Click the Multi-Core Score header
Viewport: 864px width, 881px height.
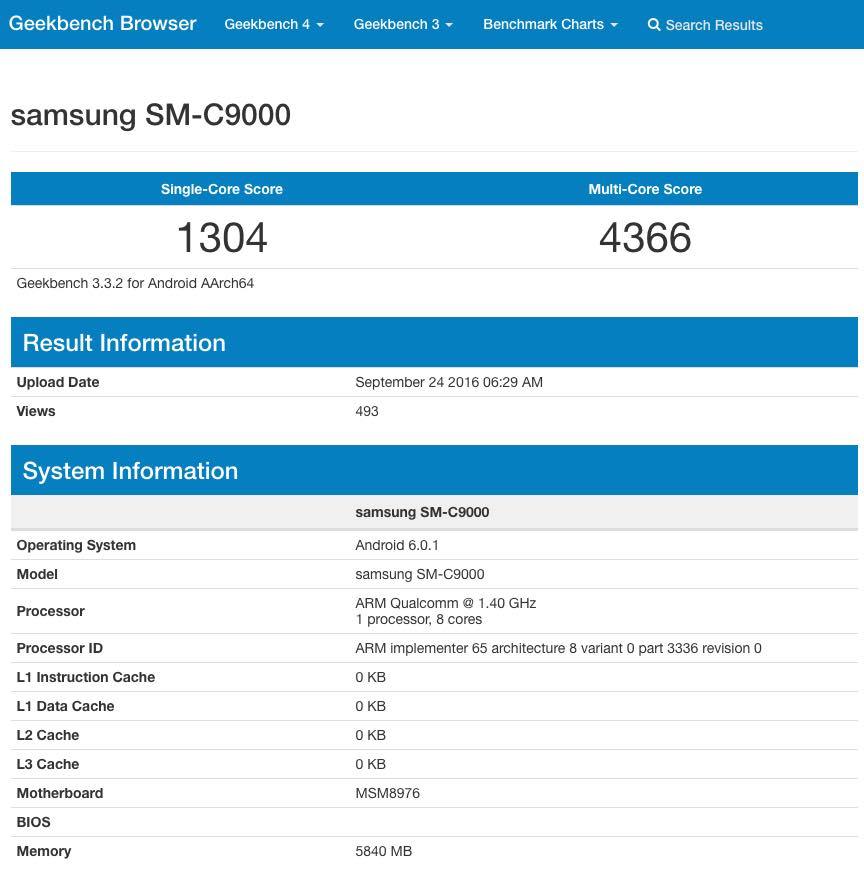[645, 189]
